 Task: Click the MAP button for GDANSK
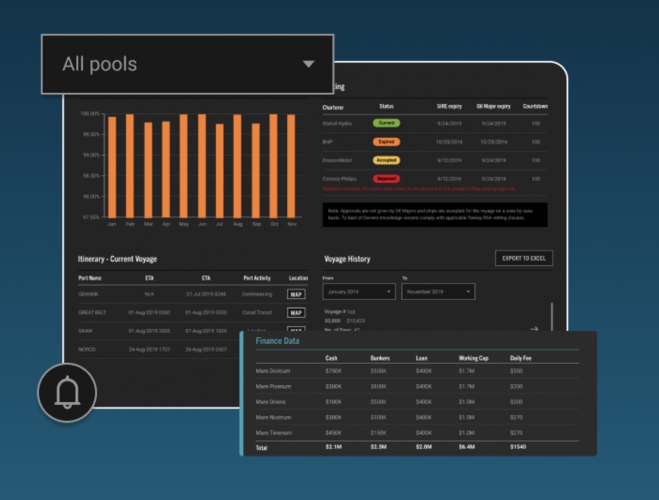(296, 294)
